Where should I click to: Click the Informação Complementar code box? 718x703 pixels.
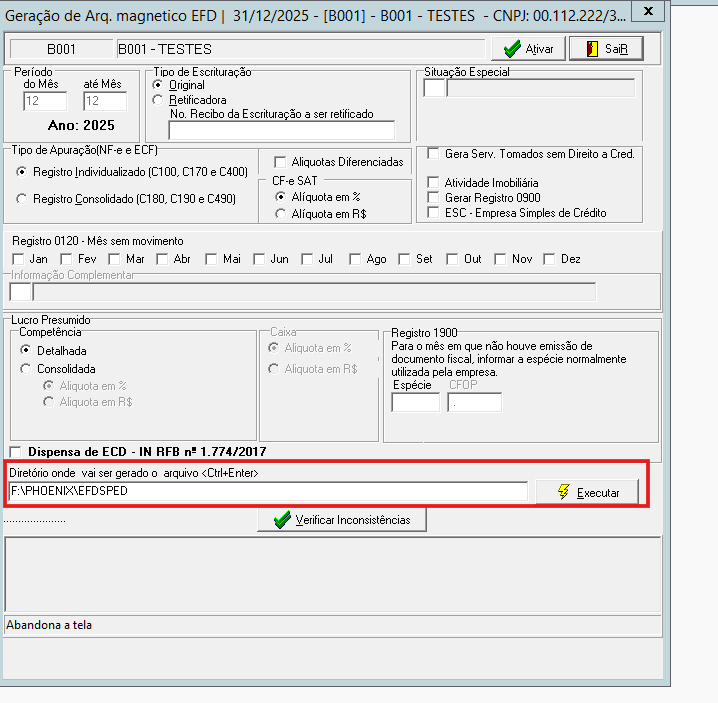pyautogui.click(x=20, y=292)
